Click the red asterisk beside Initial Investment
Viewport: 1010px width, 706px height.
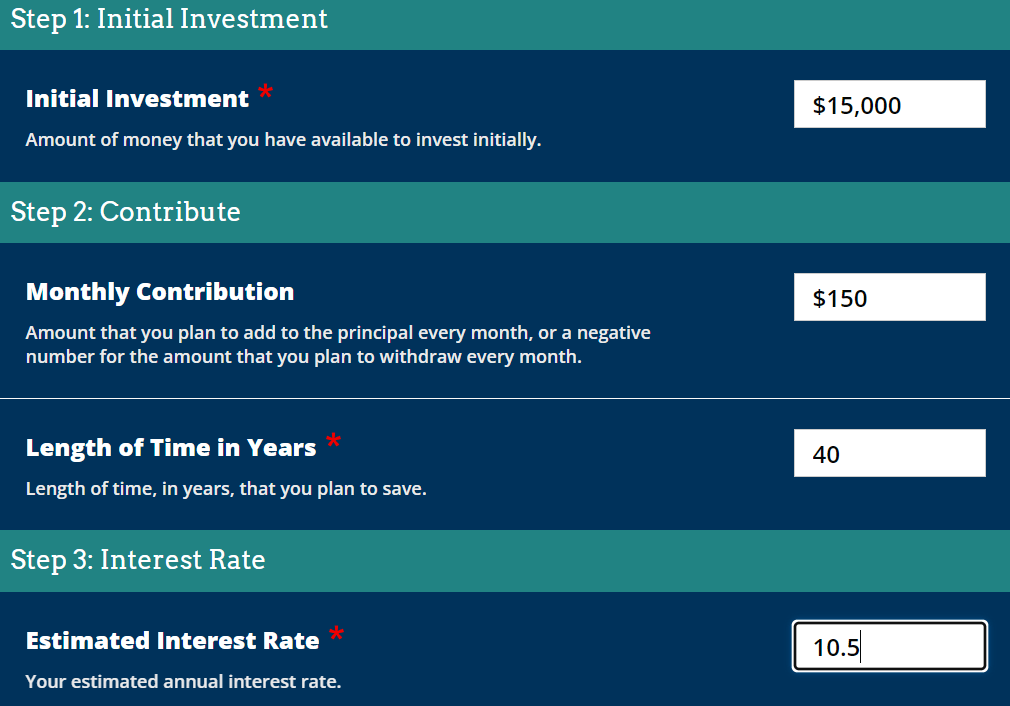(x=265, y=93)
